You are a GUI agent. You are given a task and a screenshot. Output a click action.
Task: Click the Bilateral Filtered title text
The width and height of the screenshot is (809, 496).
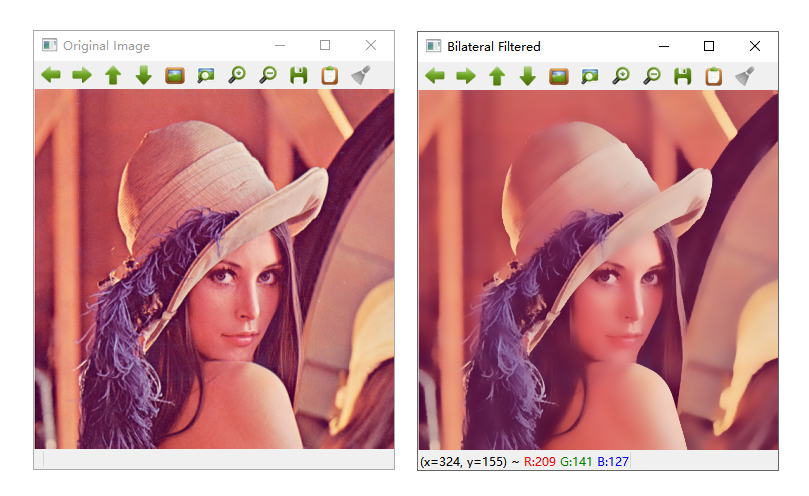(x=494, y=47)
